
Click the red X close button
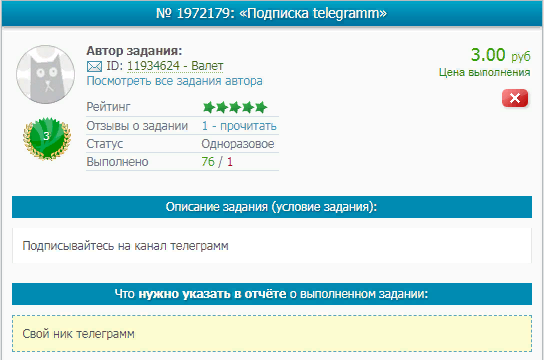(515, 98)
